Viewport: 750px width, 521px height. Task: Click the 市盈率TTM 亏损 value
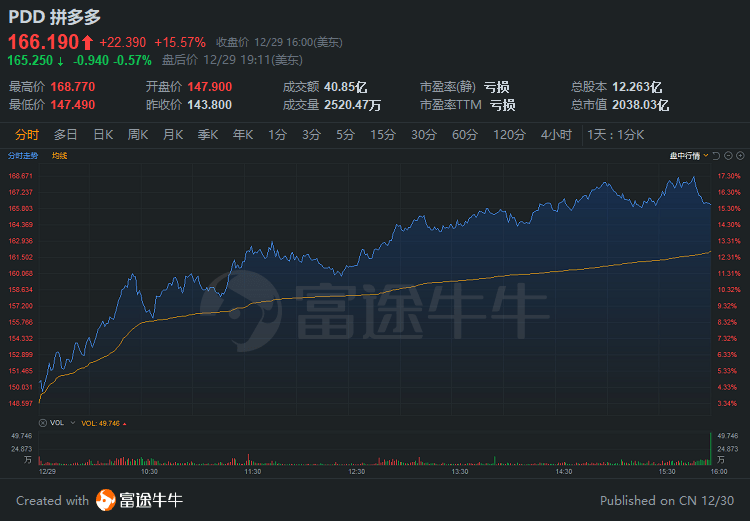[x=502, y=105]
